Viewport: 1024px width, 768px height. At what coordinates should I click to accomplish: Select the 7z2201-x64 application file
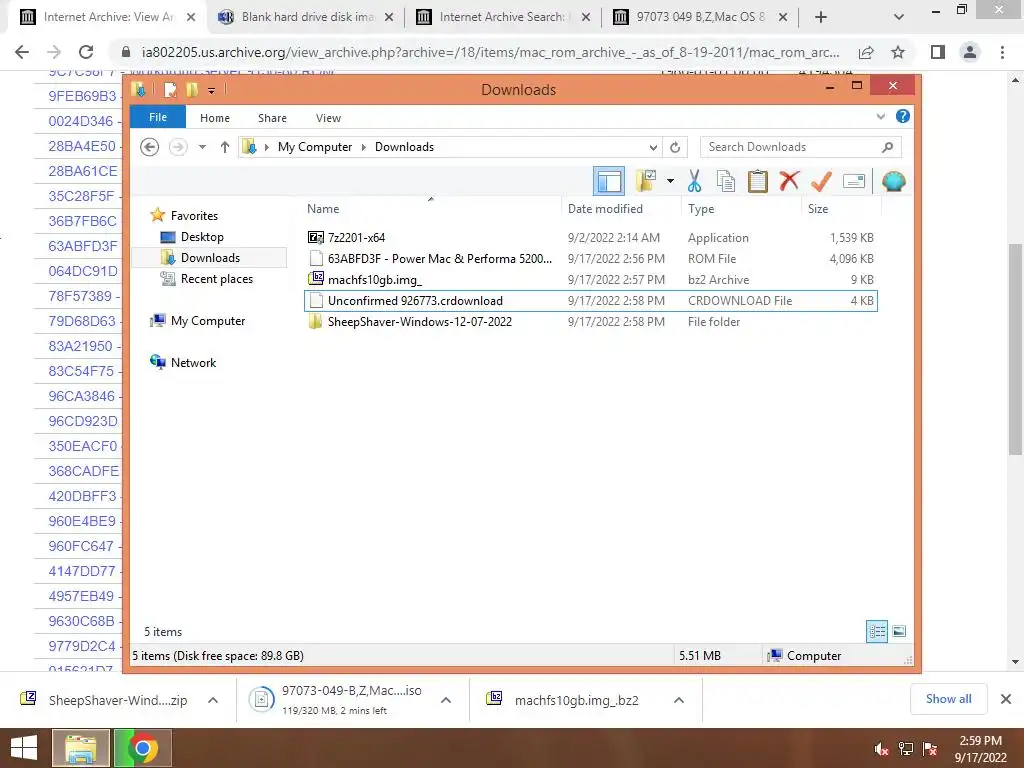(590, 238)
